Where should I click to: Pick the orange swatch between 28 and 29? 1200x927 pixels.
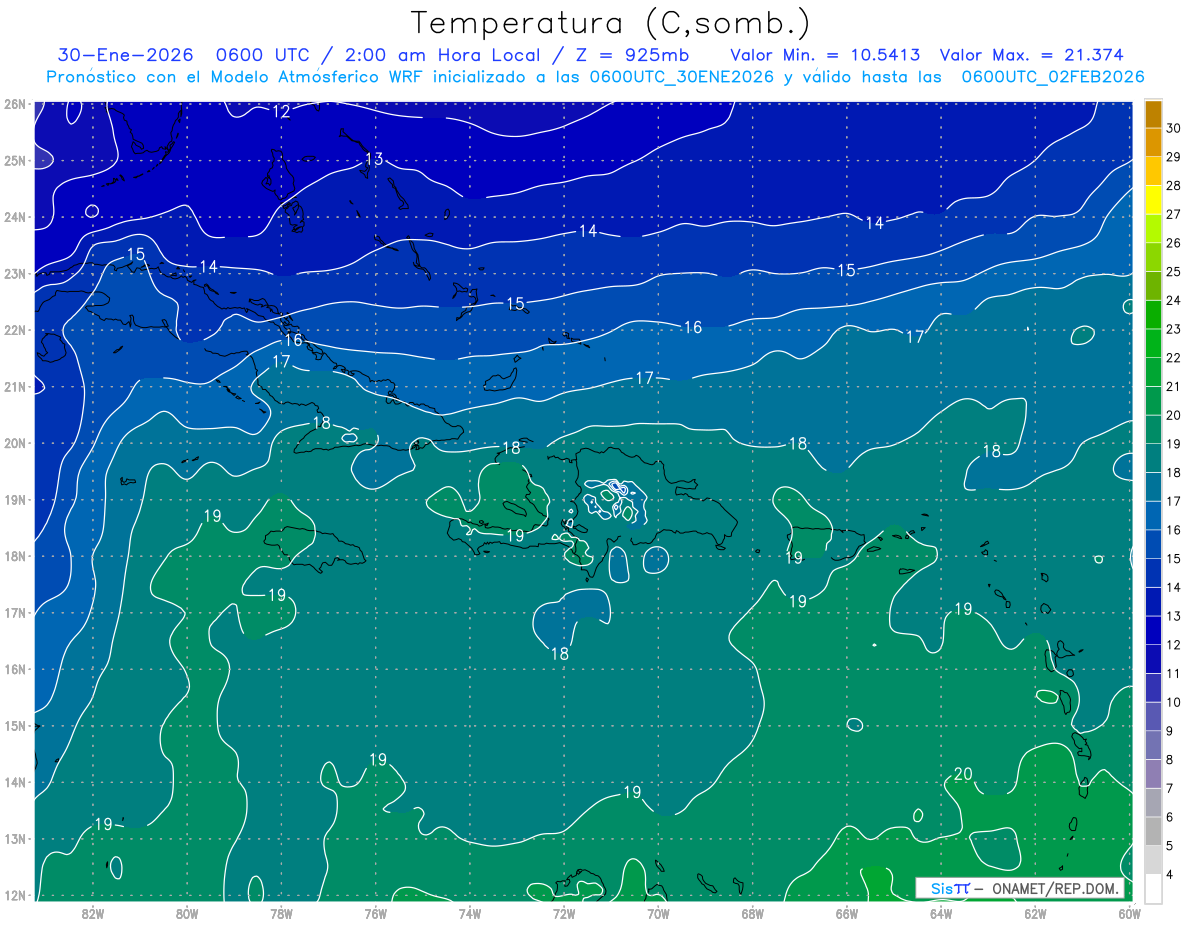(x=1153, y=171)
